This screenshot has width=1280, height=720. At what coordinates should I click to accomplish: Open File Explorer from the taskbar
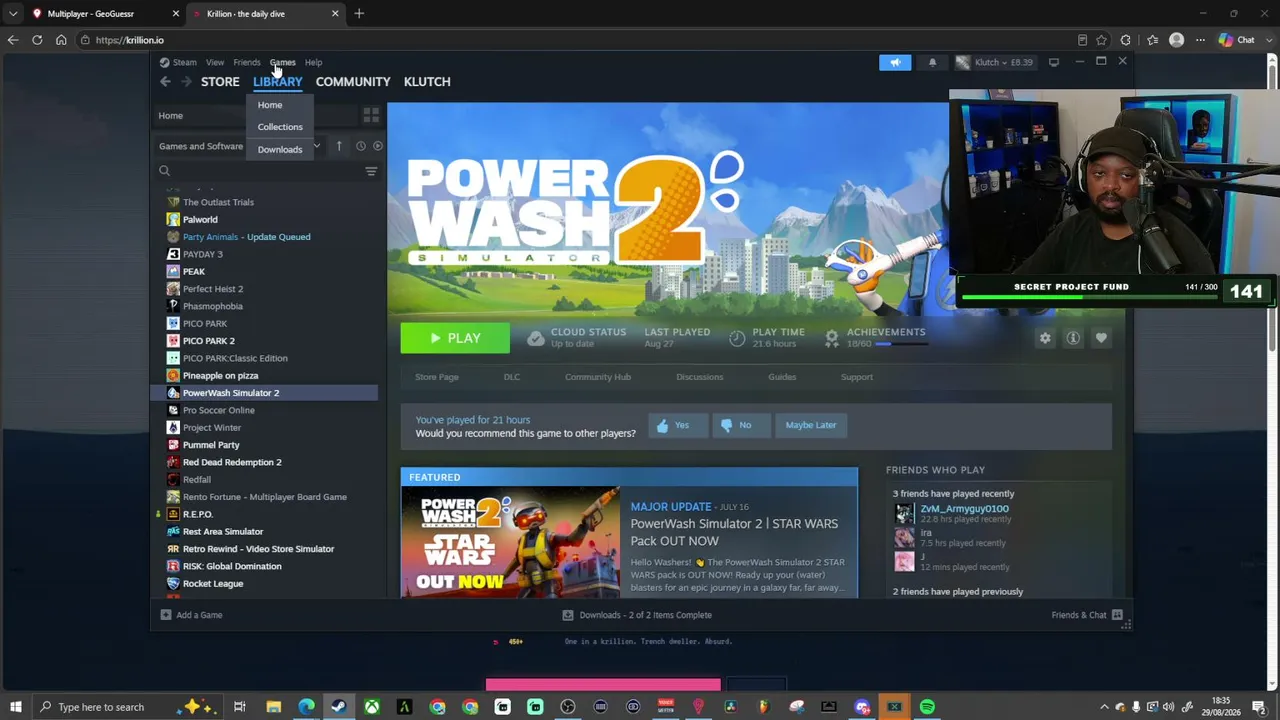273,707
